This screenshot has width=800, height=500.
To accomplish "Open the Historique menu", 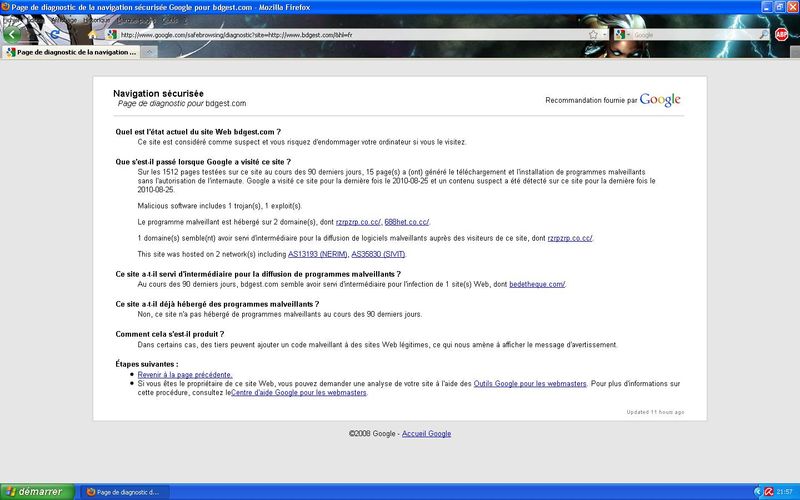I will tap(97, 19).
